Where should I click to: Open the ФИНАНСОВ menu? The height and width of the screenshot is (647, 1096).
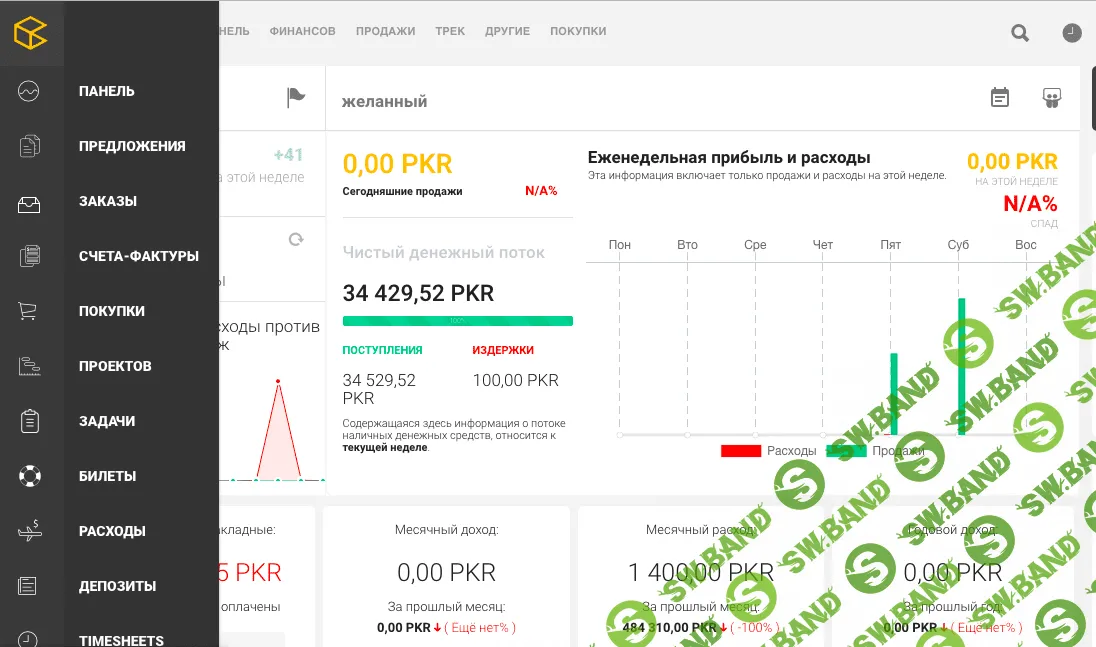coord(301,31)
